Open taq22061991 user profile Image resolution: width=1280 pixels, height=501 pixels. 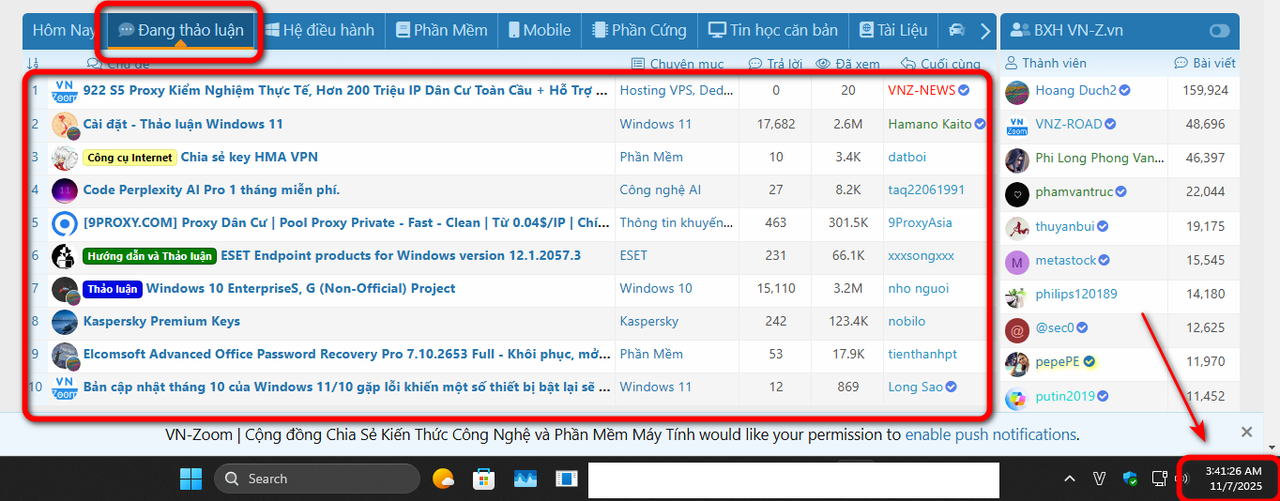[926, 190]
